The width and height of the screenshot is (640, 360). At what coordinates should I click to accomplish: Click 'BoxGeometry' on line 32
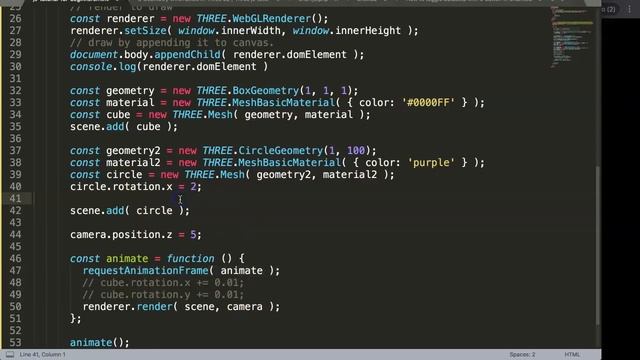pos(266,91)
